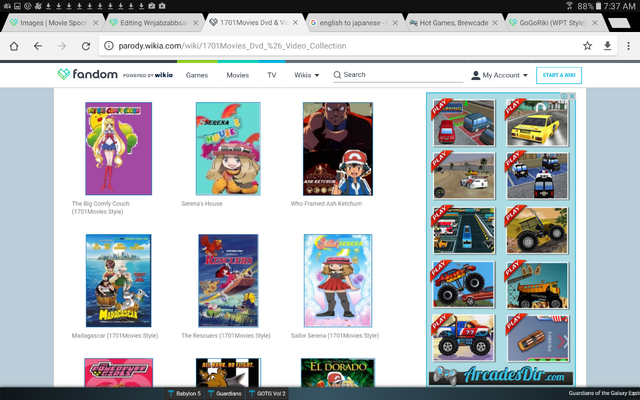Click the My Account person icon
The height and width of the screenshot is (400, 640).
pyautogui.click(x=476, y=75)
